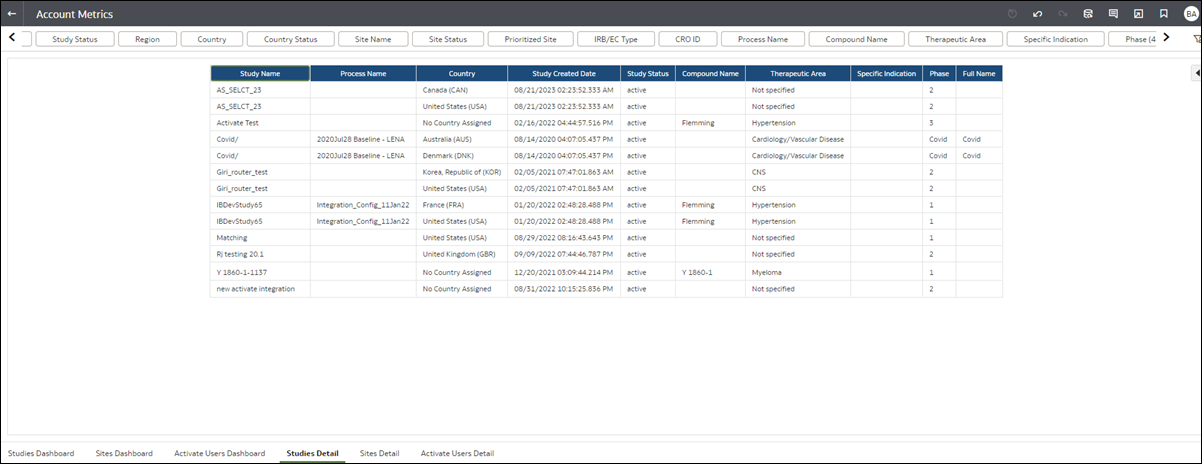Switch to Sites Detail tab
This screenshot has height=464, width=1202.
[x=380, y=453]
